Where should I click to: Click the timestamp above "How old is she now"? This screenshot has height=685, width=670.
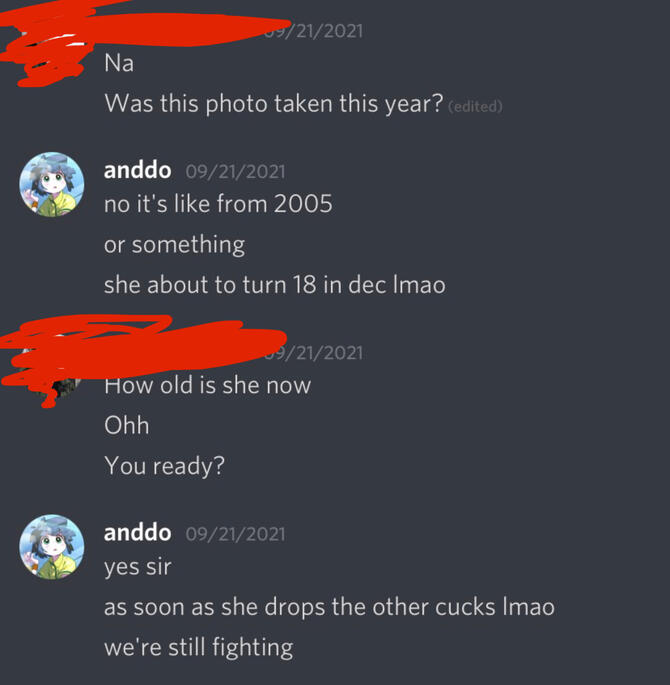pyautogui.click(x=314, y=353)
